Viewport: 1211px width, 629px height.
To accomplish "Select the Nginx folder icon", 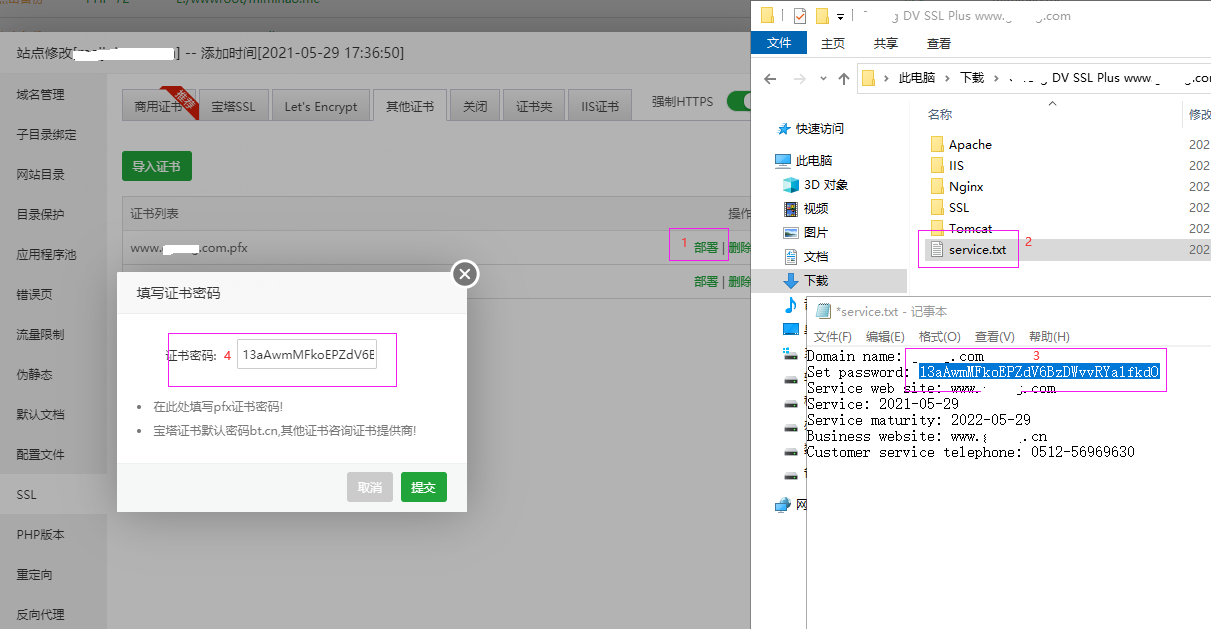I will [x=937, y=186].
